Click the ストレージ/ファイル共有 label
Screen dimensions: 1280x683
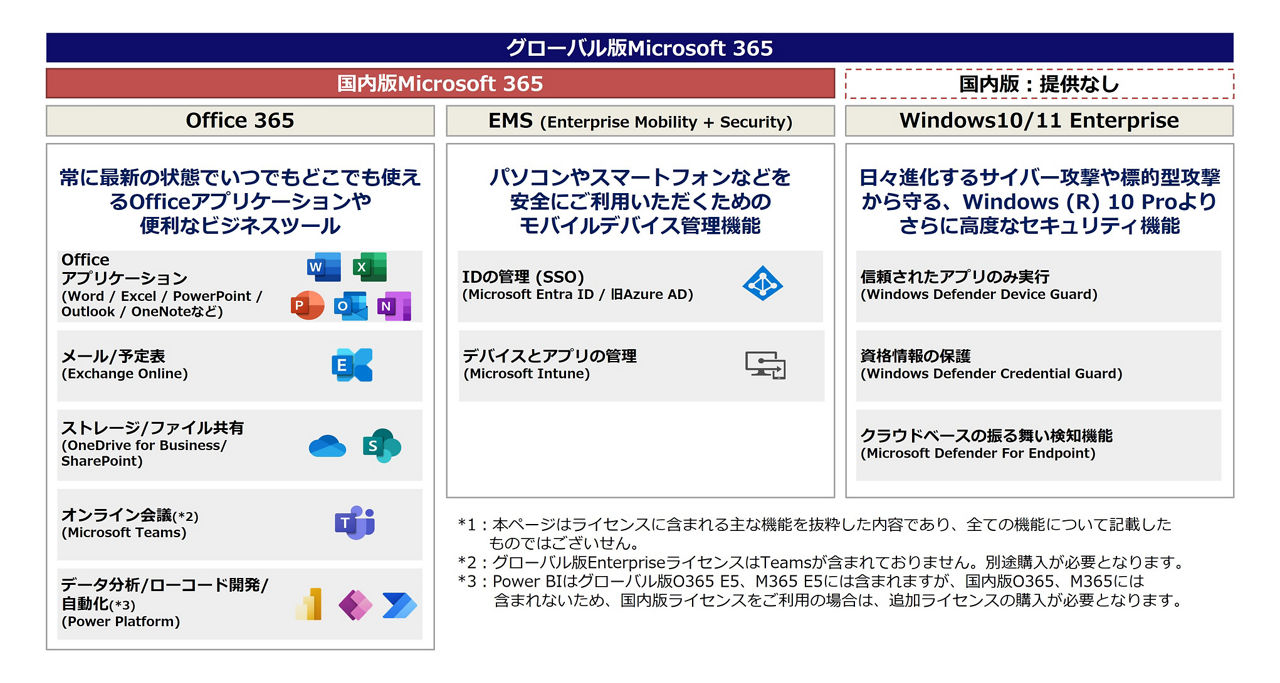pyautogui.click(x=152, y=428)
